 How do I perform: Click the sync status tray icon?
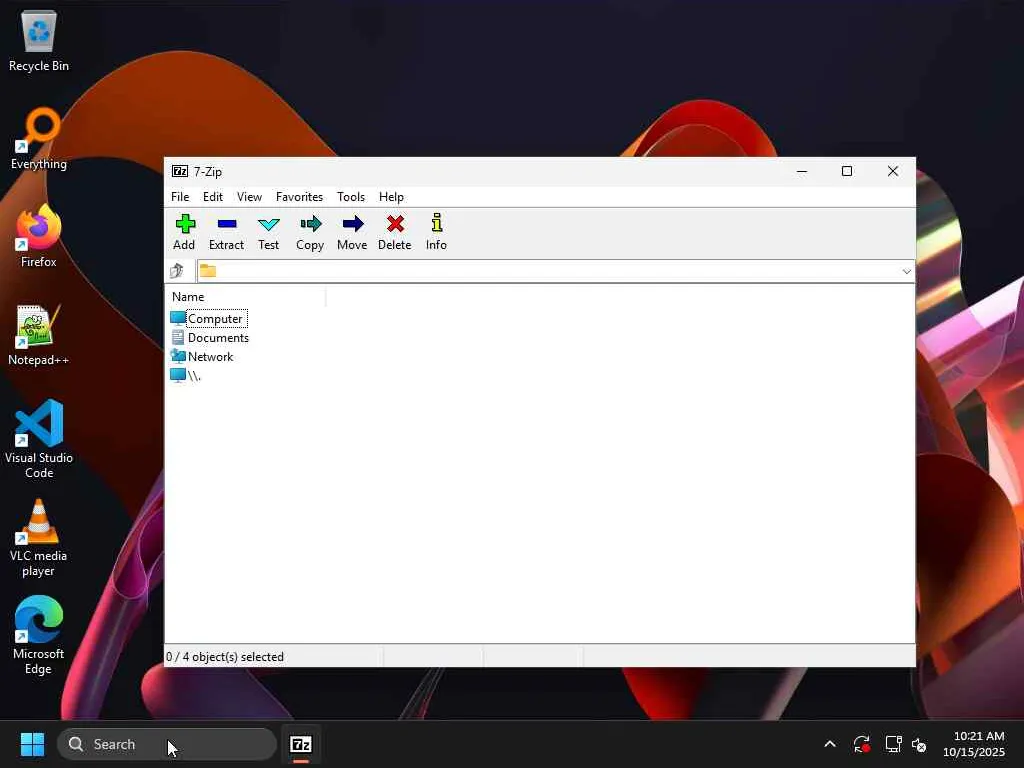[x=862, y=744]
